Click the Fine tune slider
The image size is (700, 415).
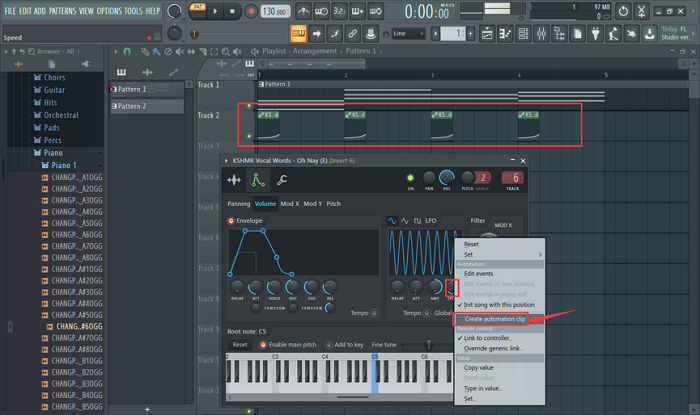(x=427, y=344)
